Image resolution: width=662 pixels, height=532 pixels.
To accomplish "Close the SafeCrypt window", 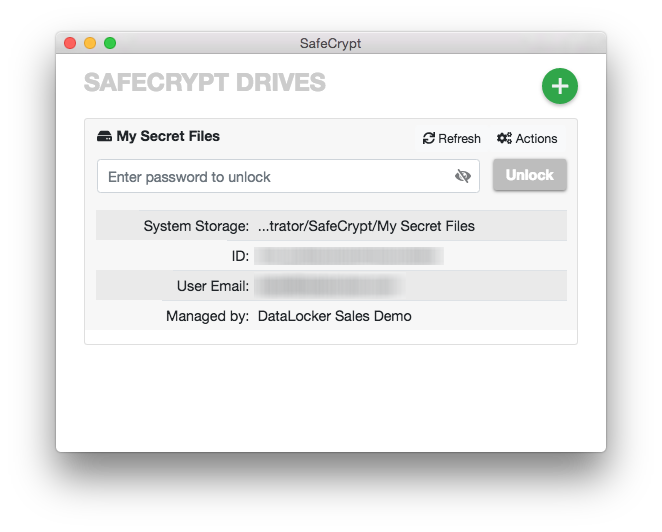I will click(x=70, y=43).
